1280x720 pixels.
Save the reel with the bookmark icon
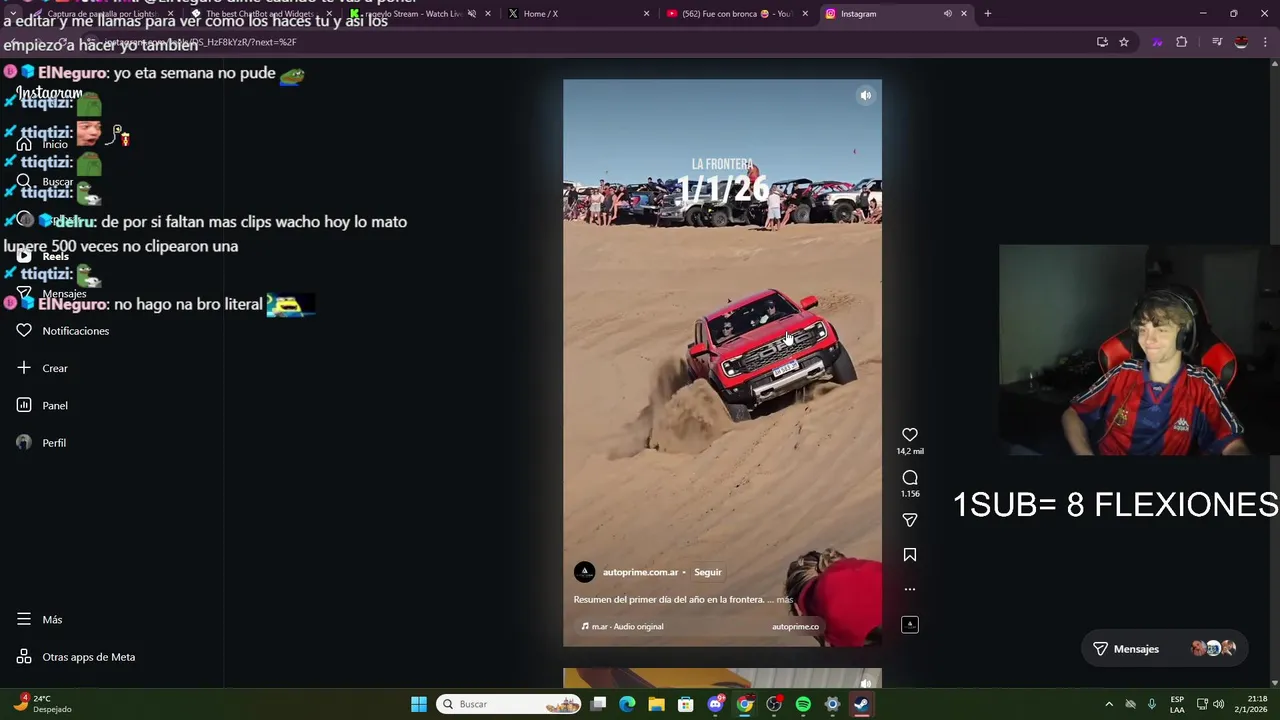click(x=909, y=555)
